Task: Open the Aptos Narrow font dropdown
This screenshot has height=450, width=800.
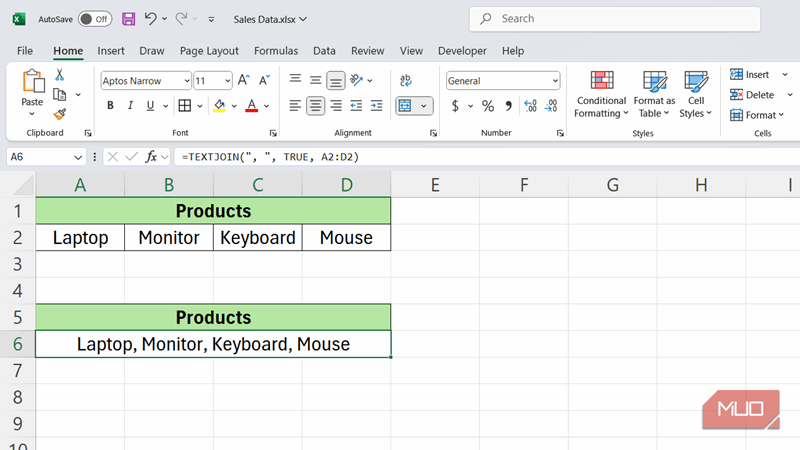Action: click(x=185, y=81)
